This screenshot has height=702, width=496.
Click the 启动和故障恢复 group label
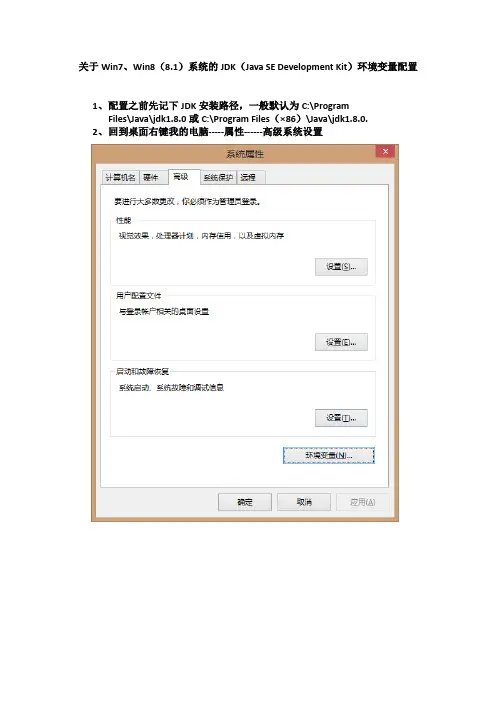pos(142,371)
